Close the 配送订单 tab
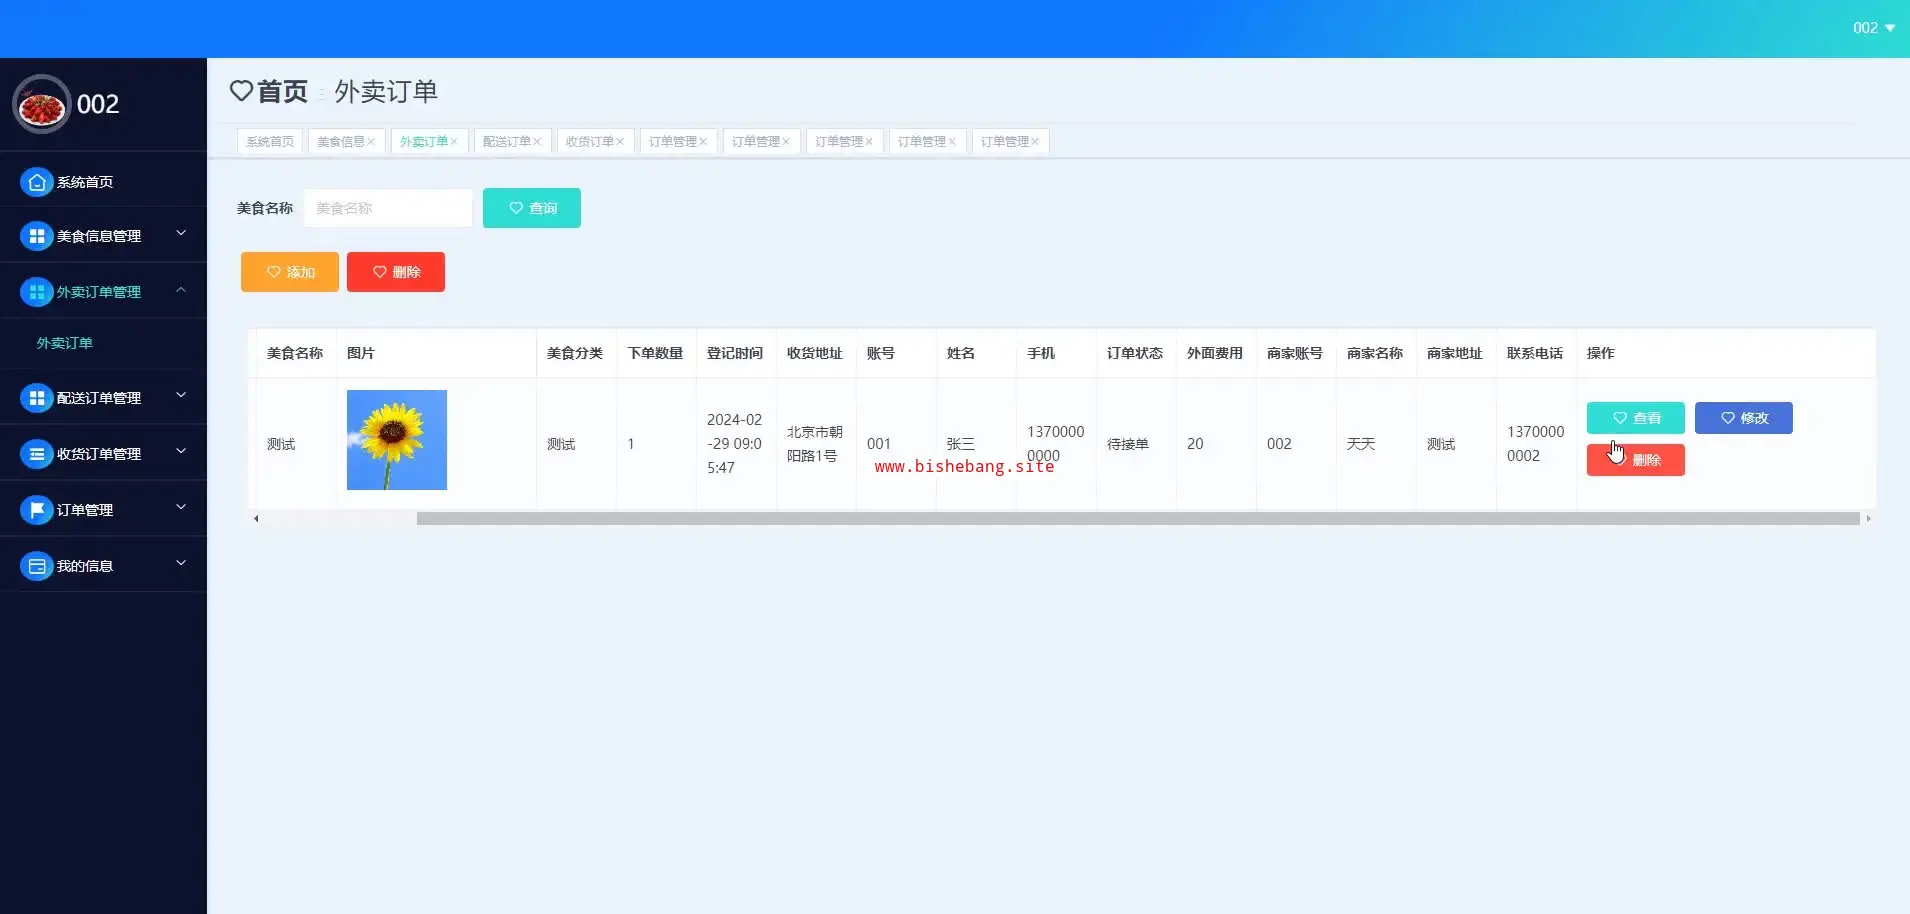 [x=537, y=142]
